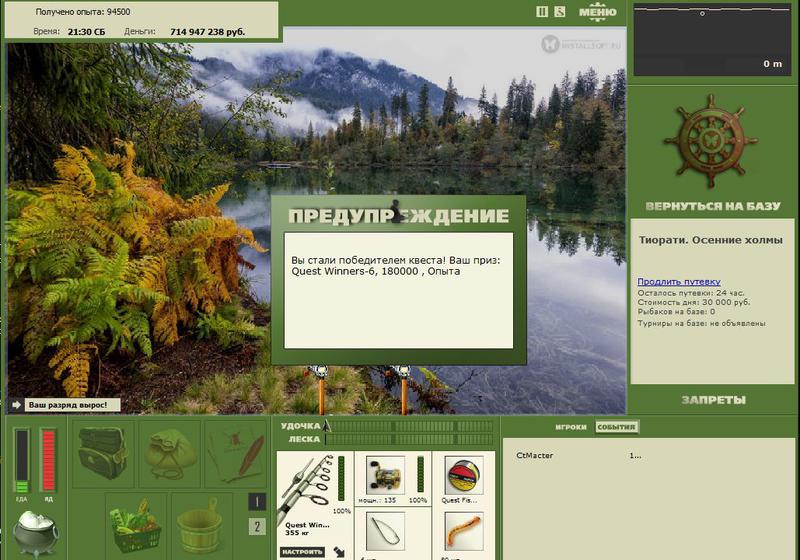
Task: Switch to the ИГРОКИ tab
Action: tap(571, 427)
